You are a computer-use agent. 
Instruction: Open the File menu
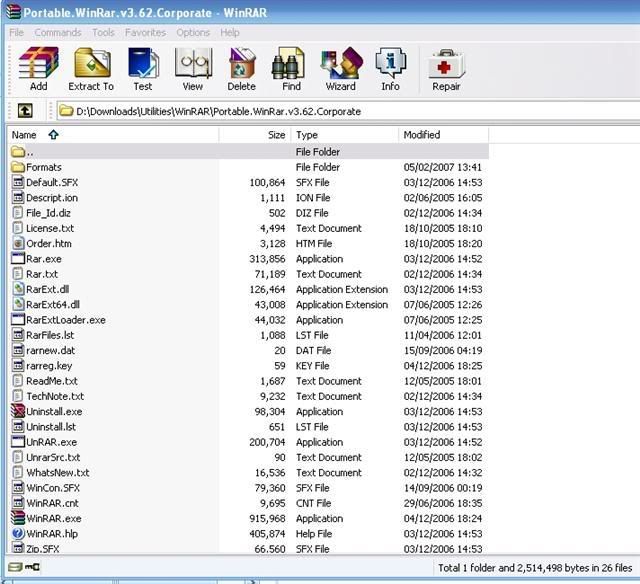pos(17,32)
